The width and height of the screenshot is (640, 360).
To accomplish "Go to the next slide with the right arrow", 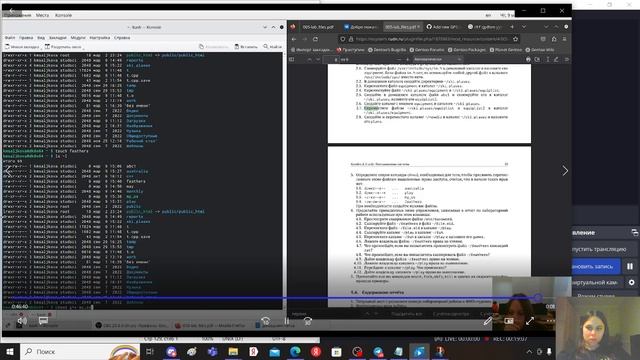I will coord(565,171).
